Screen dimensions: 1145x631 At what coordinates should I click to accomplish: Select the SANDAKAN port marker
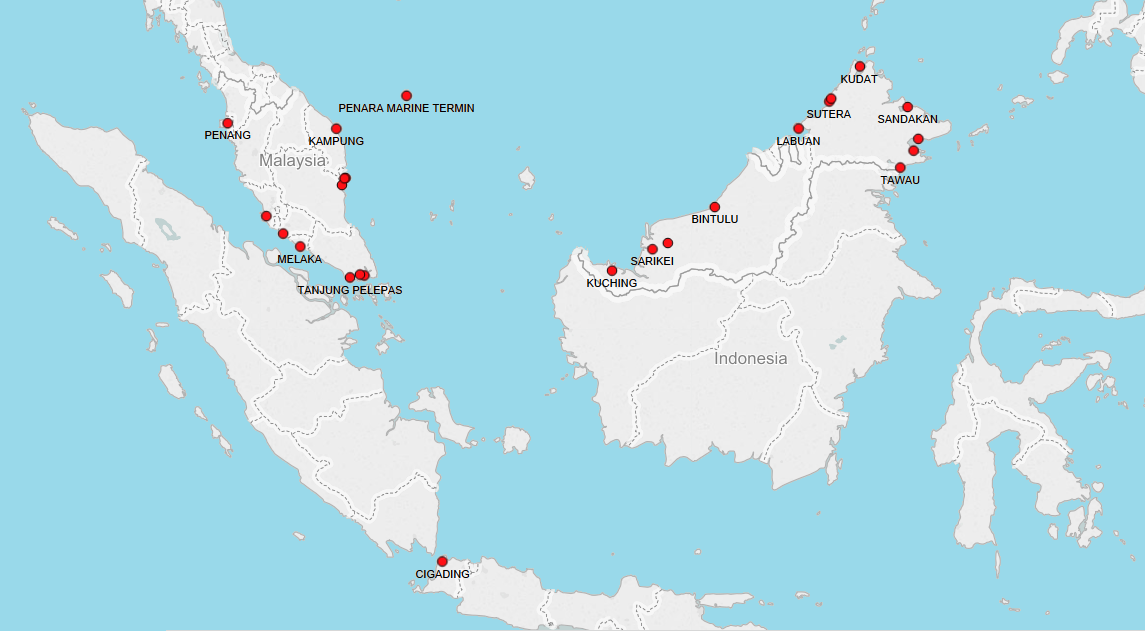pos(907,107)
